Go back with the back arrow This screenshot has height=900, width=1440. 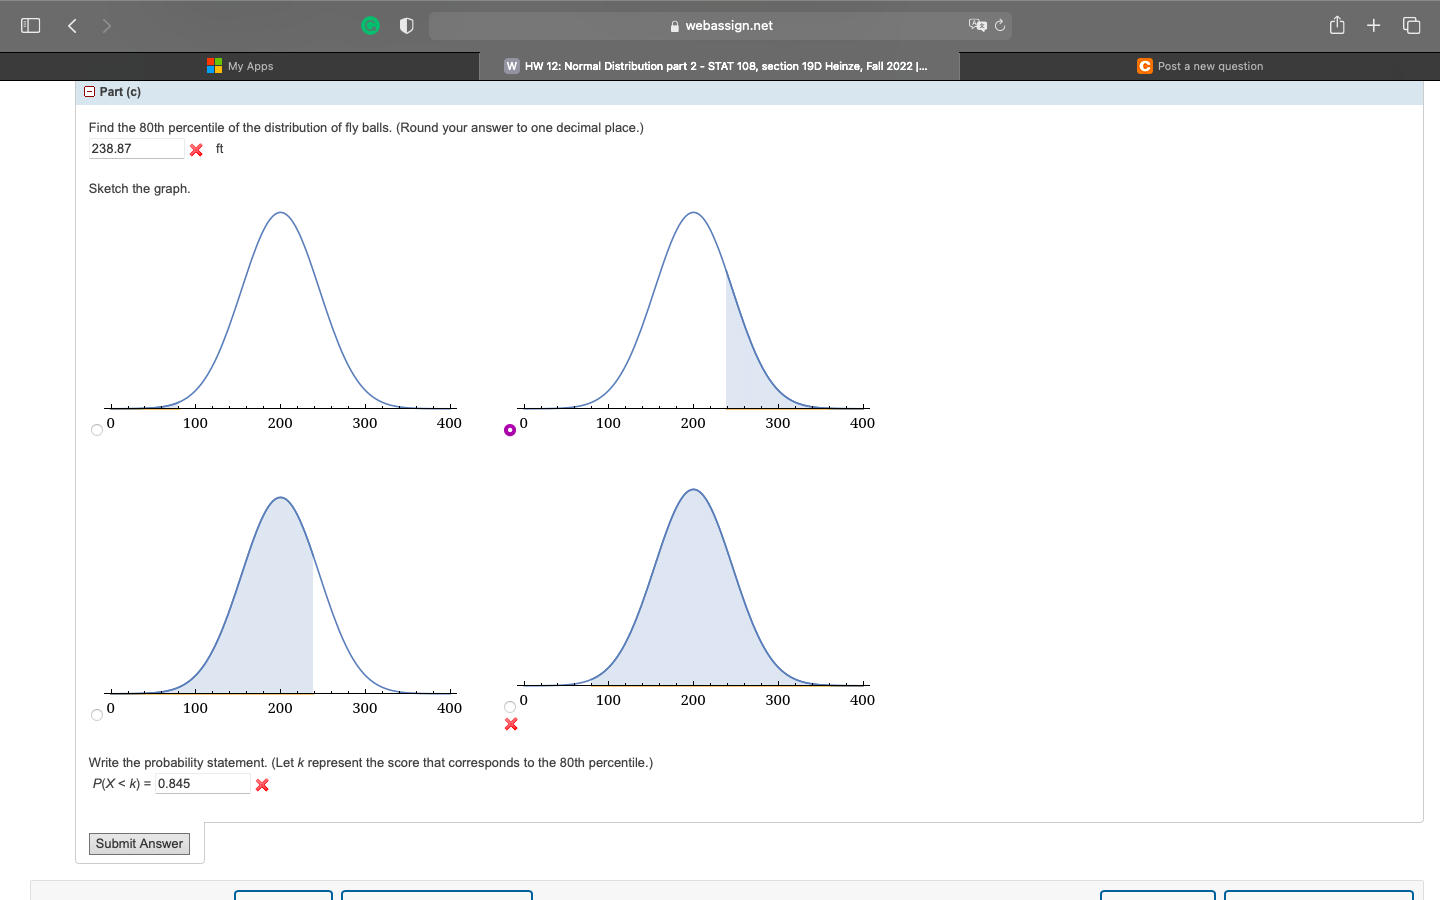tap(72, 26)
